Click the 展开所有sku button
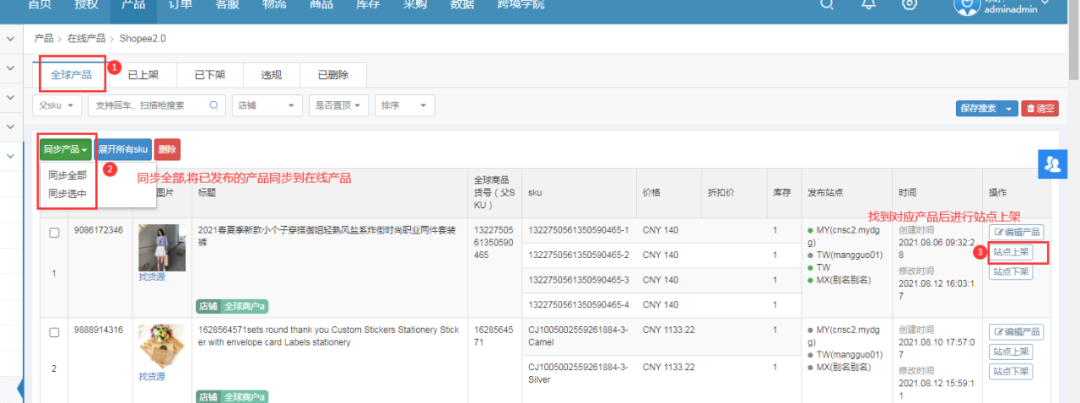Viewport: 1080px width, 403px height. pos(124,149)
